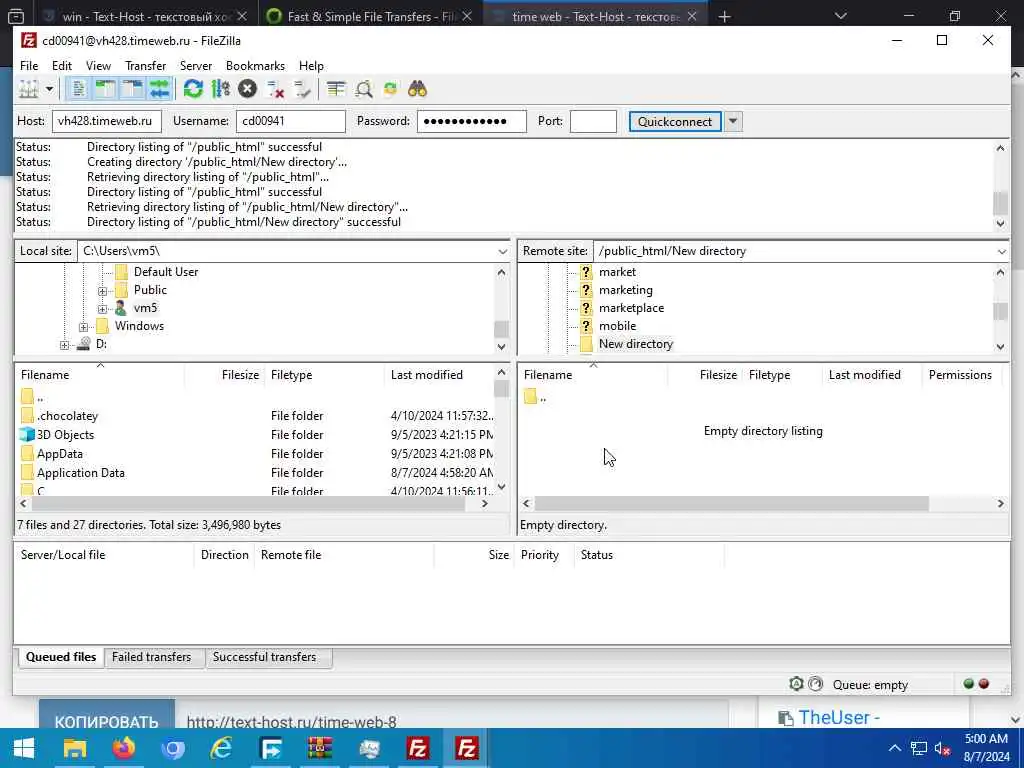
Task: Click the local file list horizontal scrollbar
Action: click(x=248, y=504)
